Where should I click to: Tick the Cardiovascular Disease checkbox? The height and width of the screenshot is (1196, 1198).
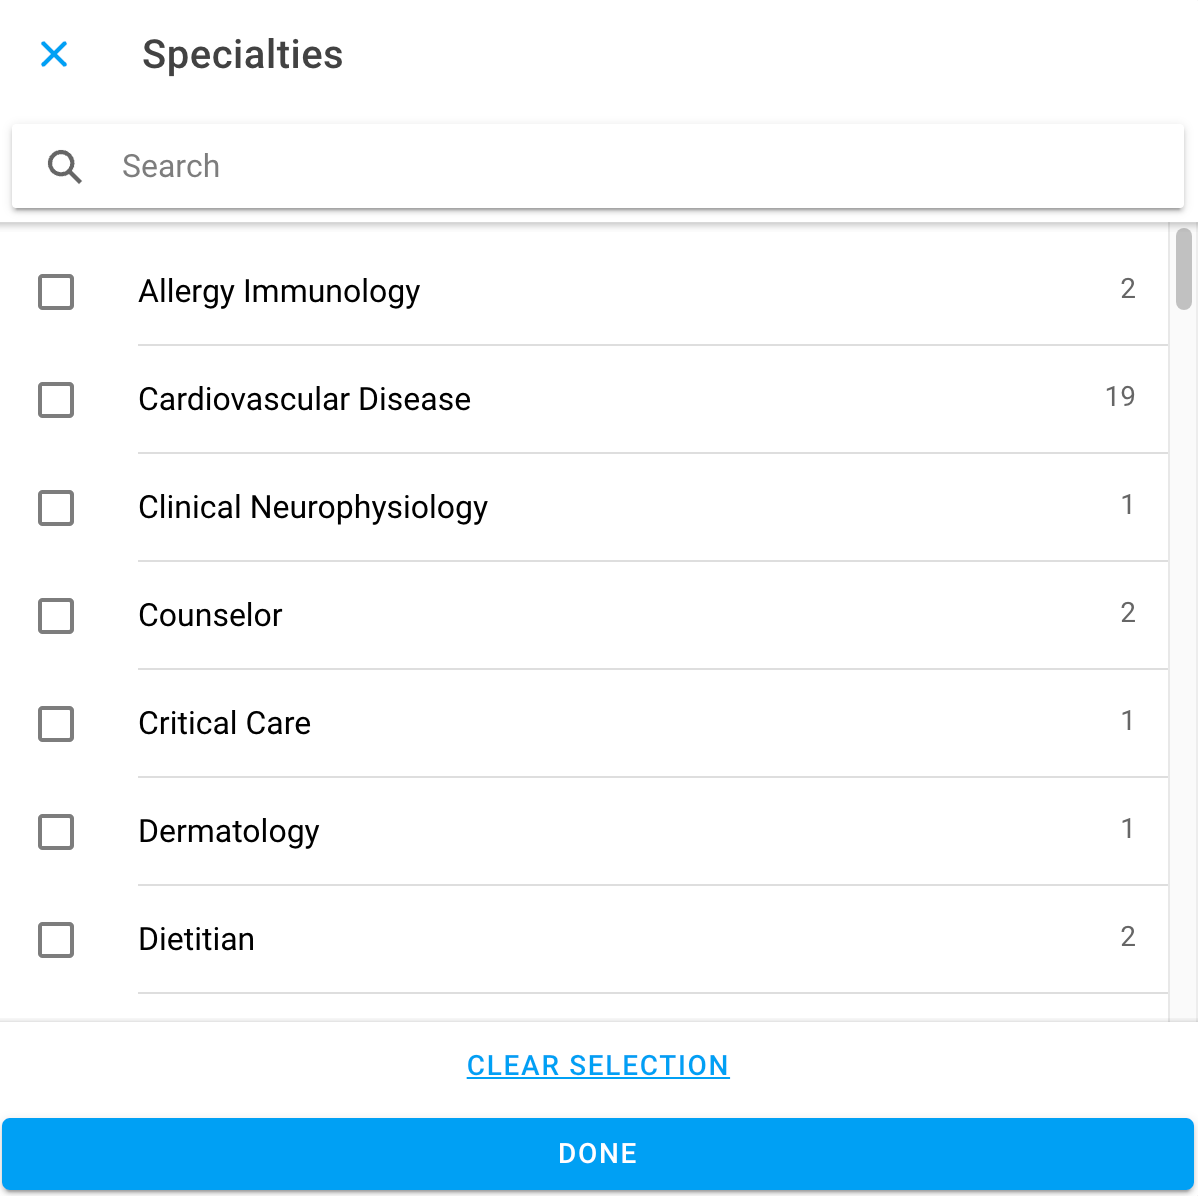click(x=56, y=400)
